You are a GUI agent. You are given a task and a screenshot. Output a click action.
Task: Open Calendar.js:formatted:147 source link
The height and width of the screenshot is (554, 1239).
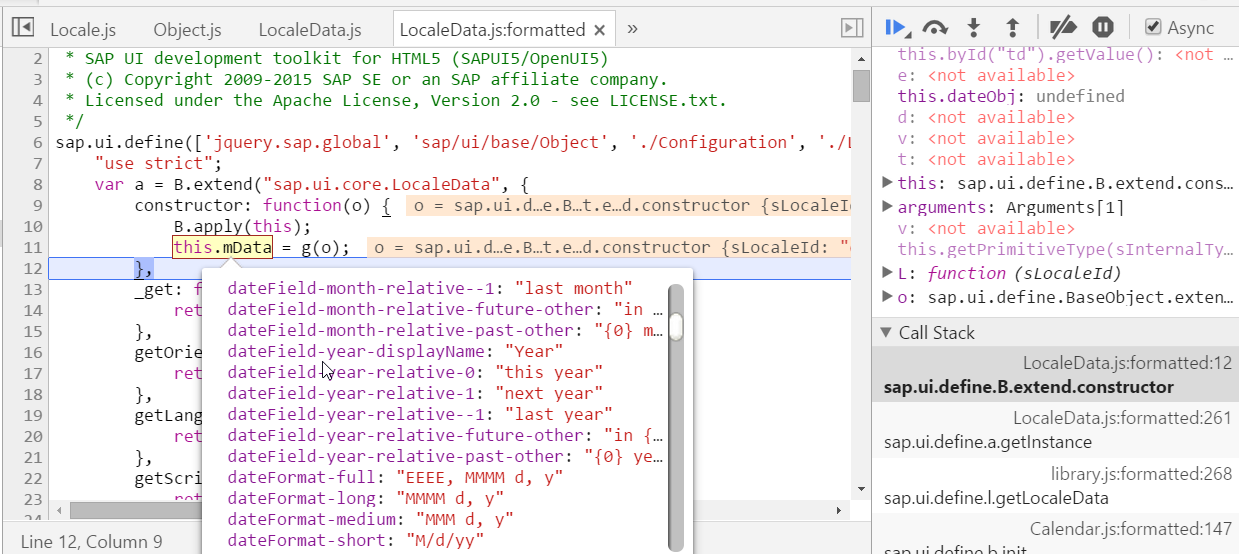[x=1131, y=530]
